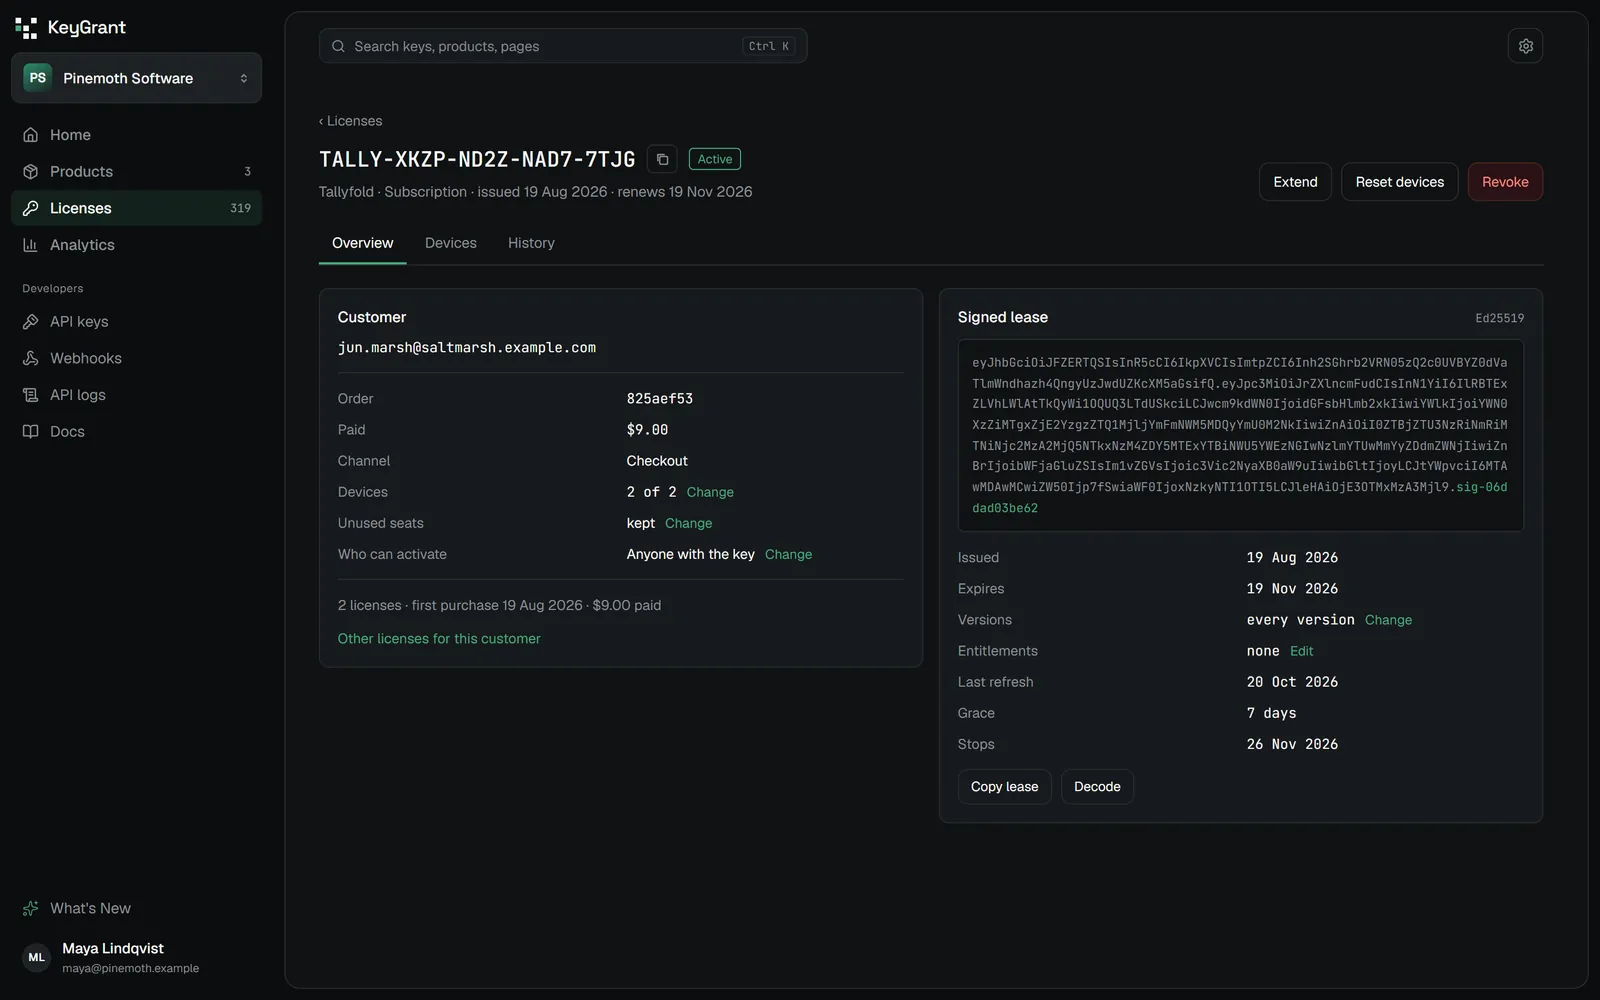Viewport: 1600px width, 1000px height.
Task: Click the PS workspace avatar
Action: point(37,78)
